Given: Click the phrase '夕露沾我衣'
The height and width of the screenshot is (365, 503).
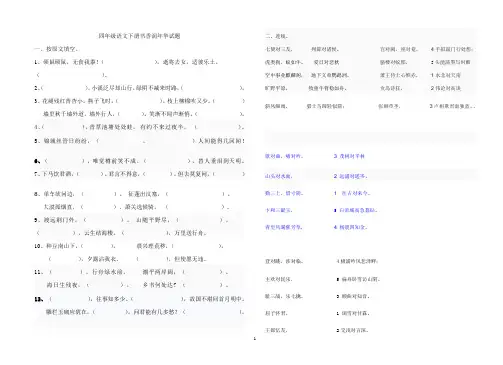Looking at the screenshot, I should click(x=102, y=259).
